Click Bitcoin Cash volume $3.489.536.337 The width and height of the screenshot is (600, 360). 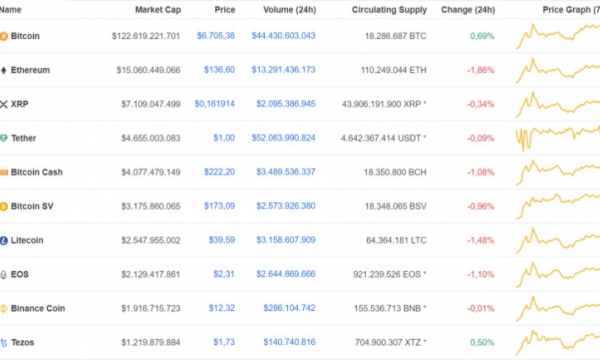tap(286, 172)
